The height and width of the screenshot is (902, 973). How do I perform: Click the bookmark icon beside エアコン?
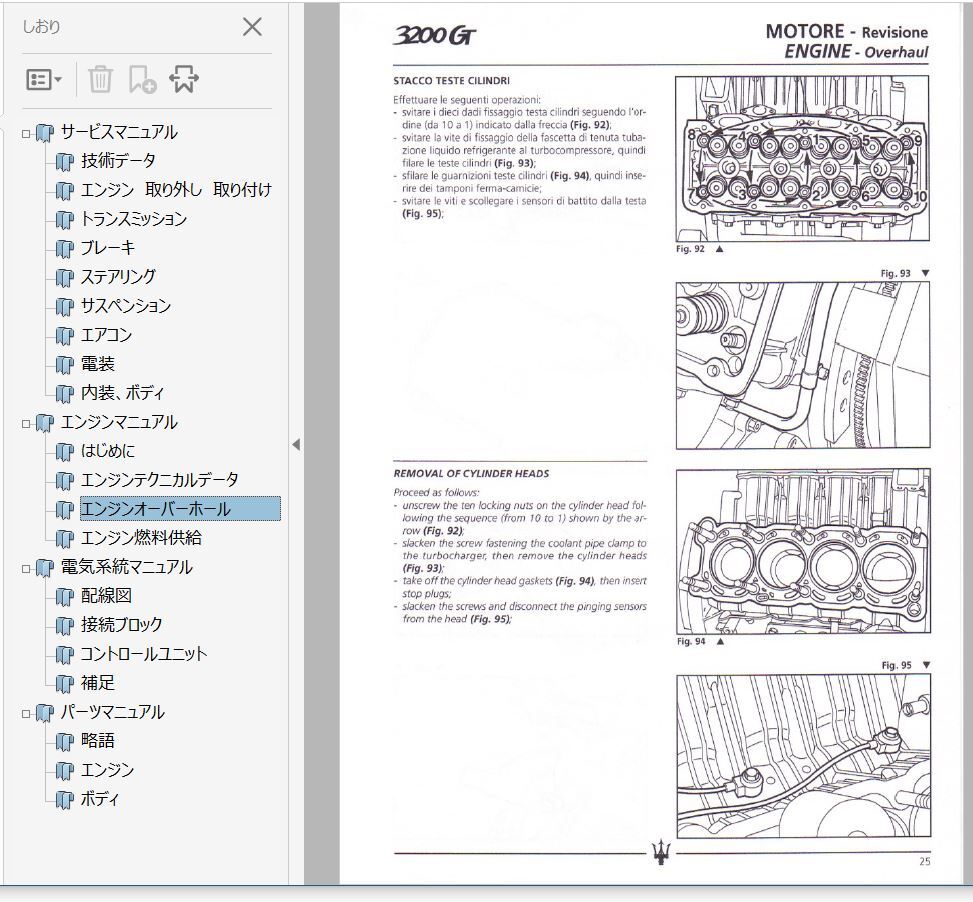coord(65,336)
